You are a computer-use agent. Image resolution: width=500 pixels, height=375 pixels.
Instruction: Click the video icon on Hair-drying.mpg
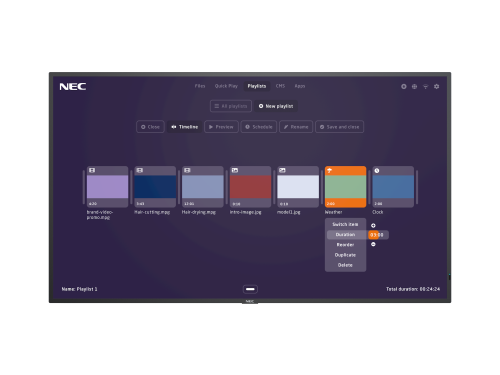pos(187,170)
